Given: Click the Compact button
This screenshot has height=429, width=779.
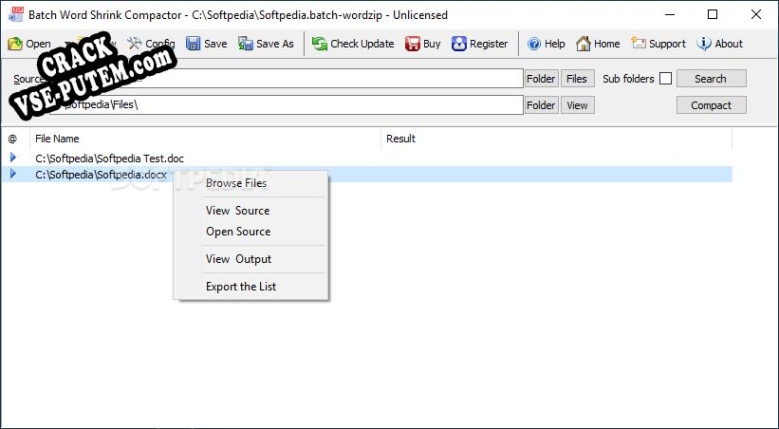Looking at the screenshot, I should point(711,105).
